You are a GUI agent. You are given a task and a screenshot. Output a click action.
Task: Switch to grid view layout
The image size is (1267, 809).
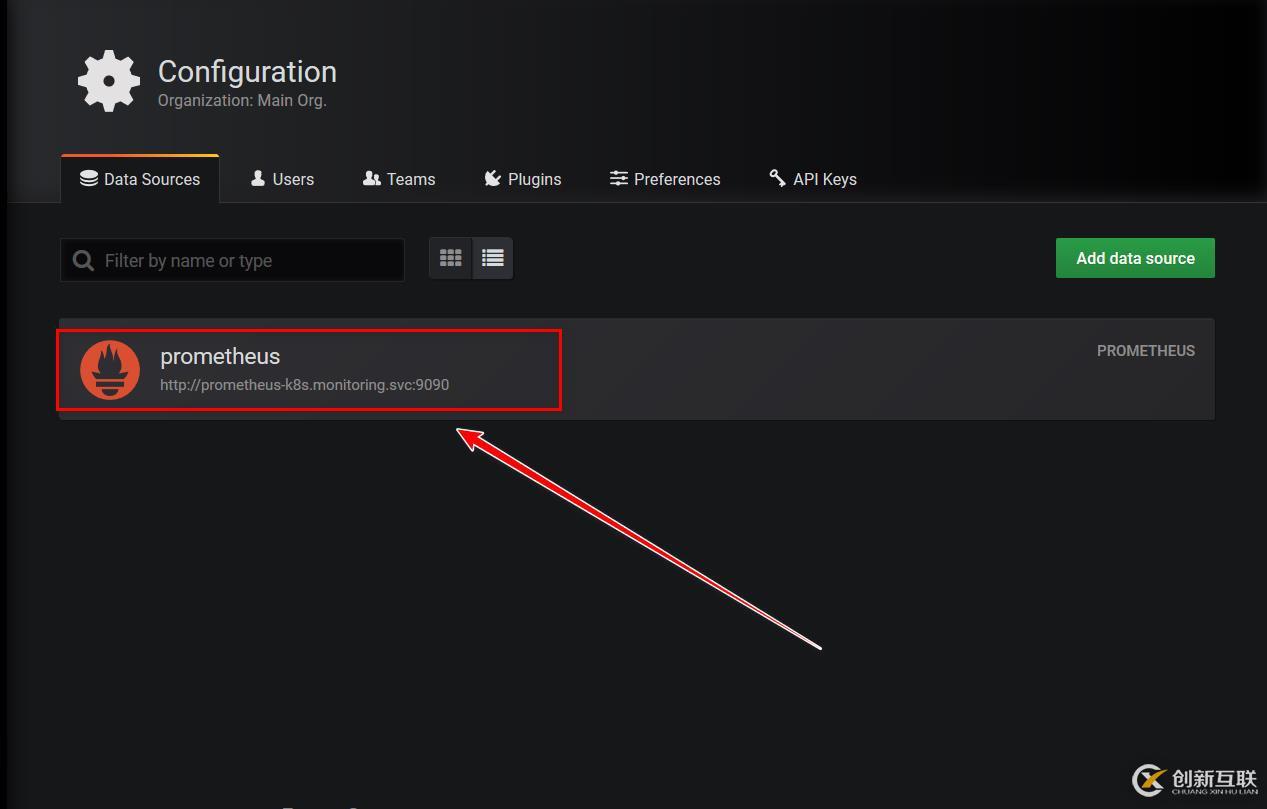451,258
